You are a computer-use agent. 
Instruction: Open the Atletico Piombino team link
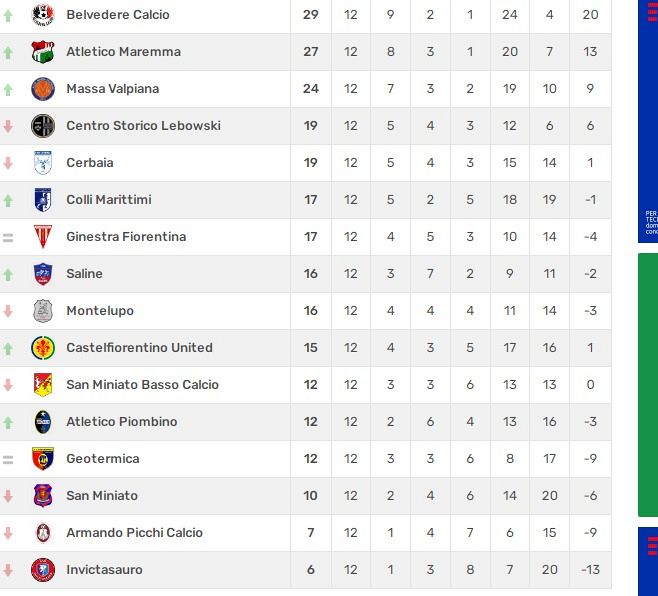(121, 422)
